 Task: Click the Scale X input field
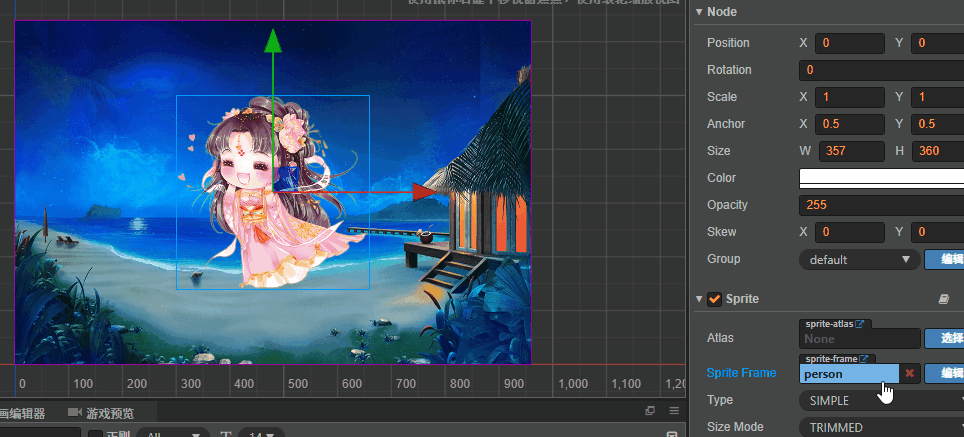850,97
